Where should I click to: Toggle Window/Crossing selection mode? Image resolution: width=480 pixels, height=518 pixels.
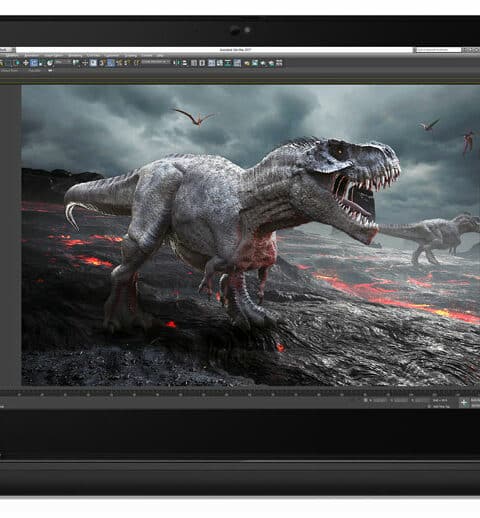[17, 63]
